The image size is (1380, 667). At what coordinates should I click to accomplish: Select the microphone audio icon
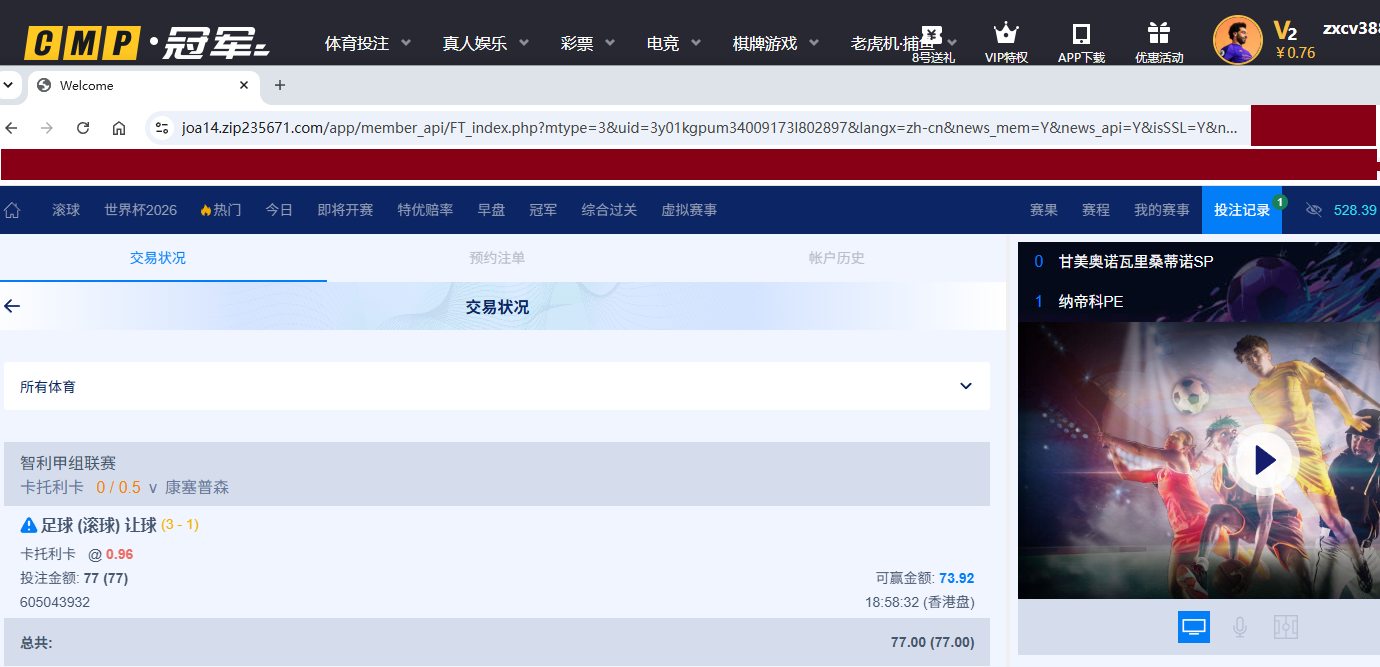click(x=1240, y=627)
